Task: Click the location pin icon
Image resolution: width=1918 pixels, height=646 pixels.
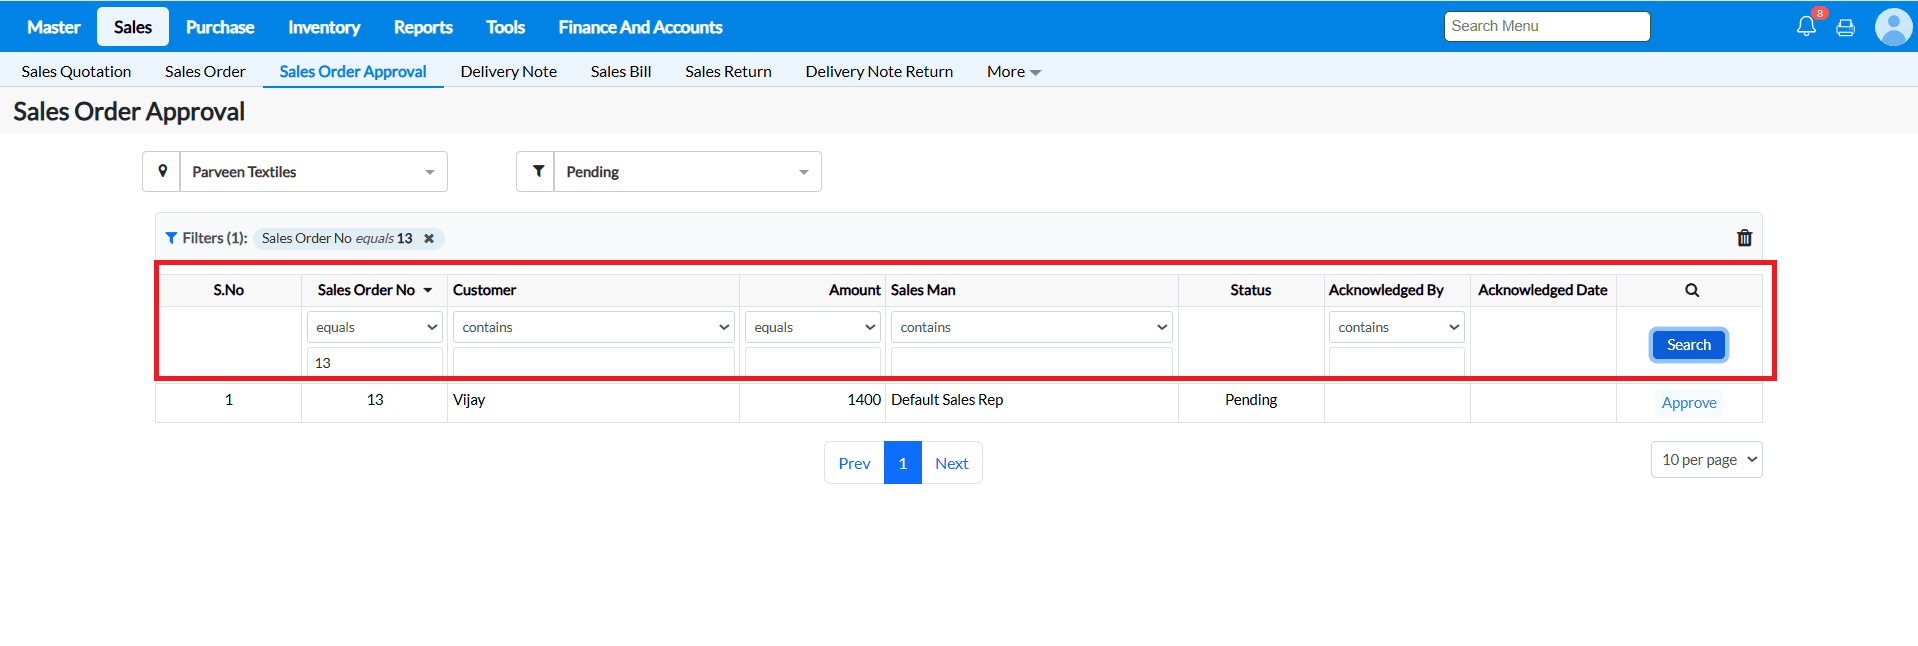Action: [x=162, y=172]
